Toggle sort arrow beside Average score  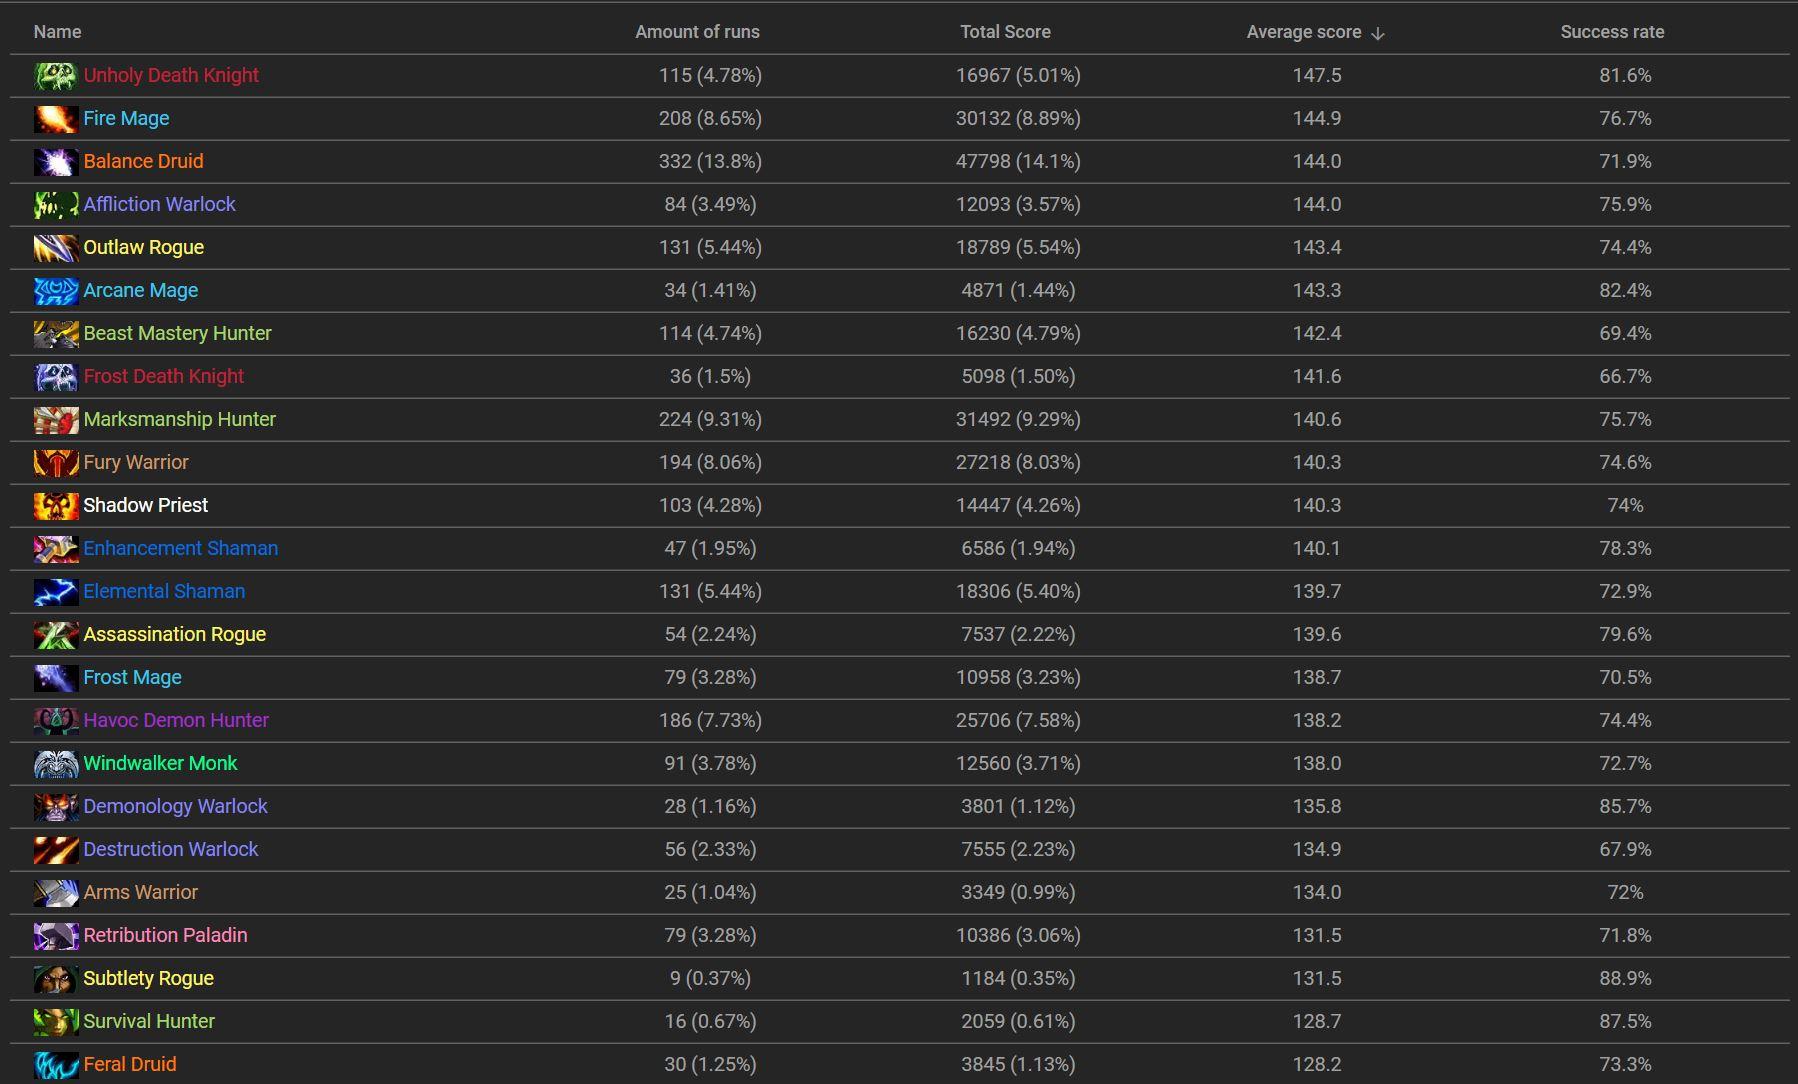coord(1378,33)
